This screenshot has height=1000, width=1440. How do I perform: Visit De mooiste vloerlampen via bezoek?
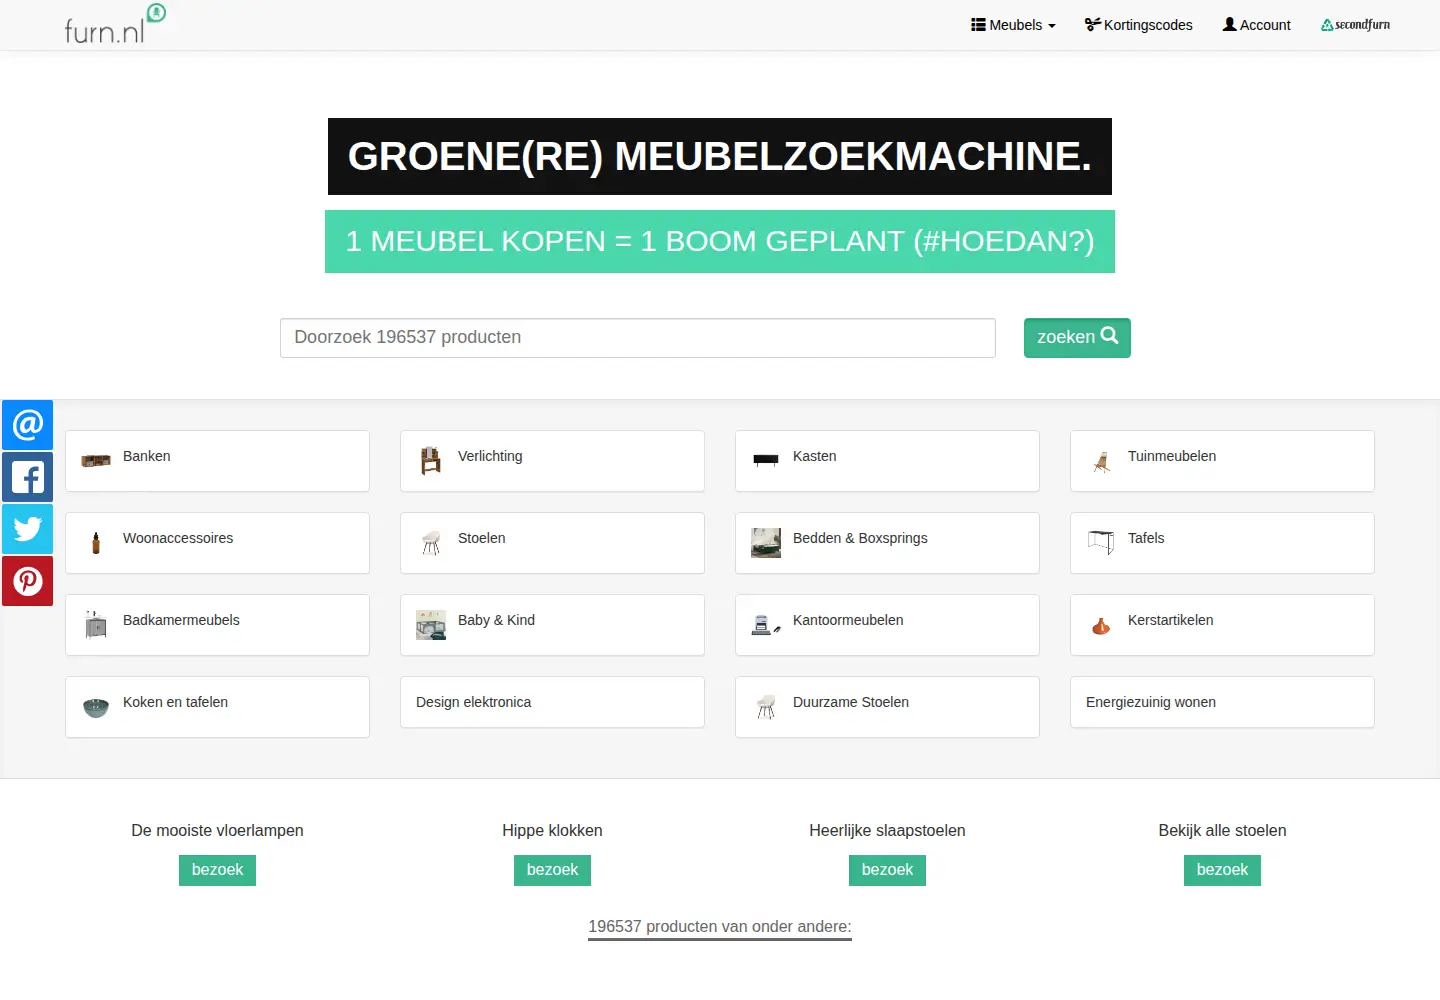(217, 870)
